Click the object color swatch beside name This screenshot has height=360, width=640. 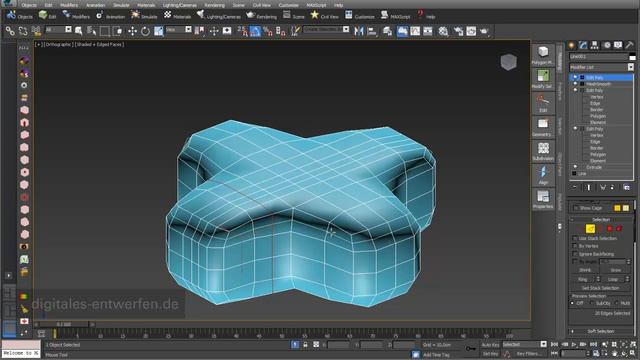pos(632,56)
